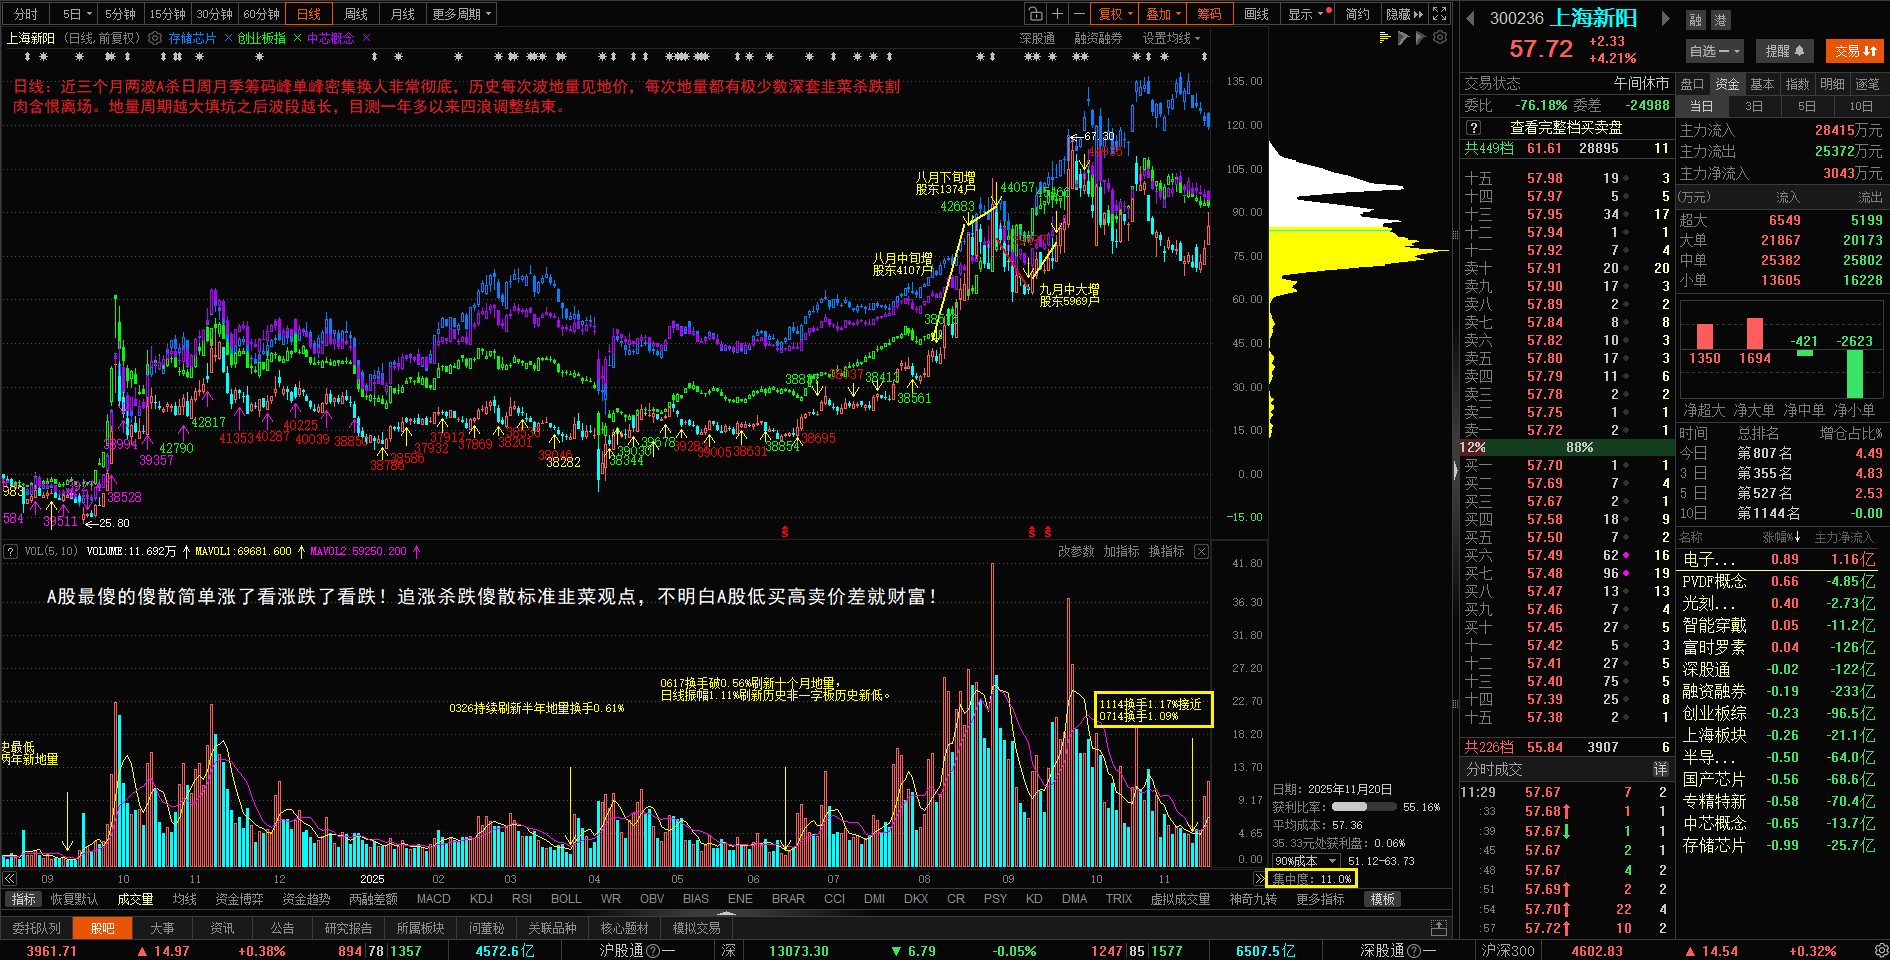Open the 资金 funds tab

point(1727,84)
